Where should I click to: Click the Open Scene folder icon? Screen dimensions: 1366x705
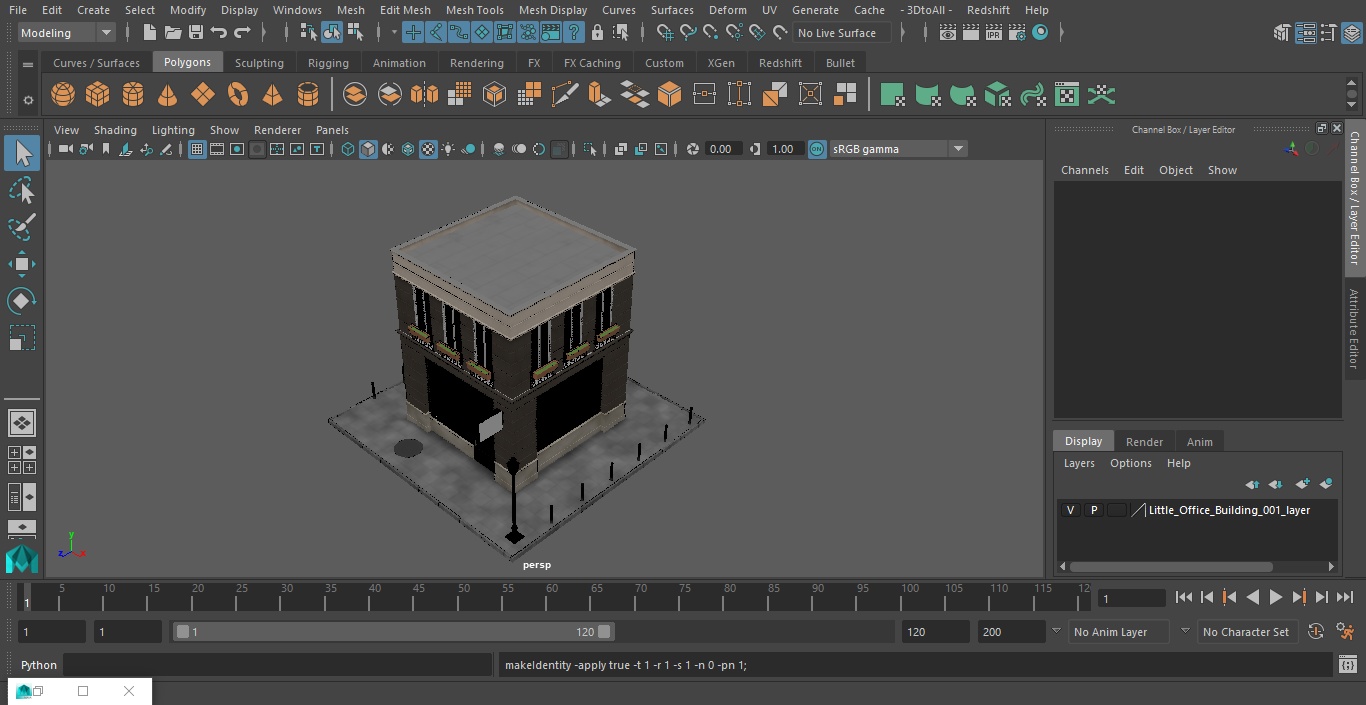coord(173,32)
